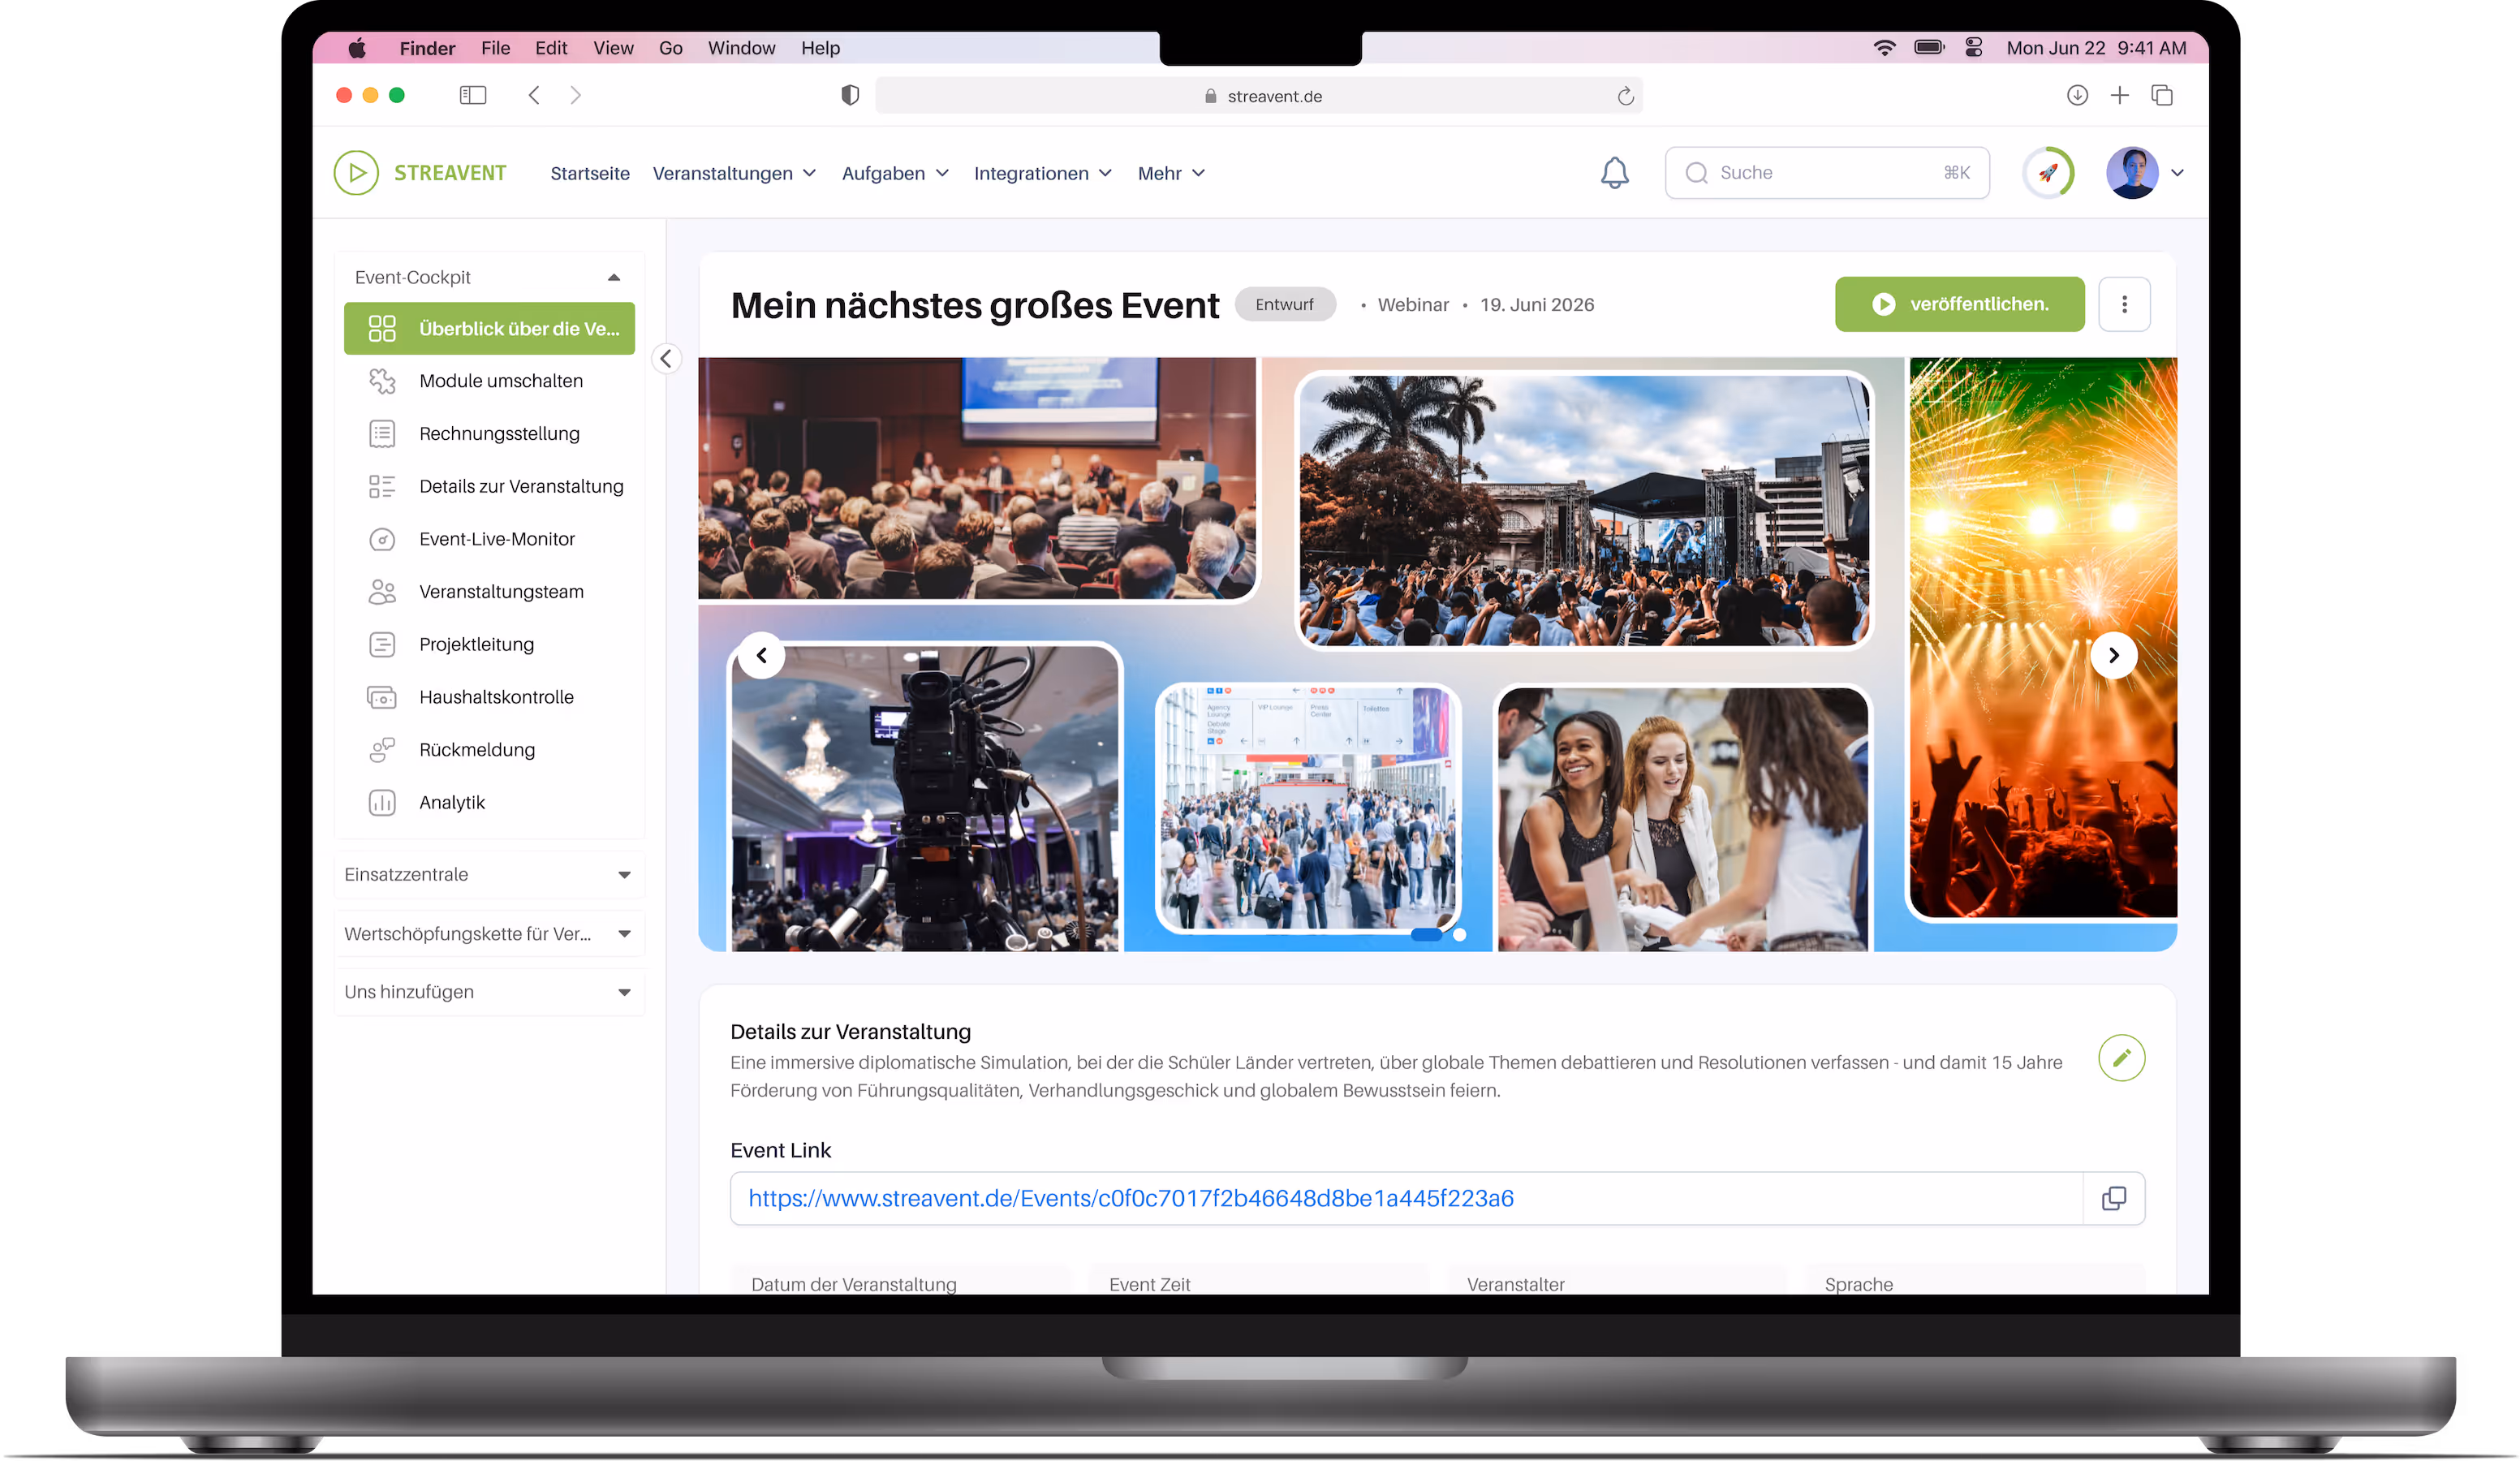The width and height of the screenshot is (2520, 1461).
Task: Open a new Safari tab
Action: [x=2119, y=96]
